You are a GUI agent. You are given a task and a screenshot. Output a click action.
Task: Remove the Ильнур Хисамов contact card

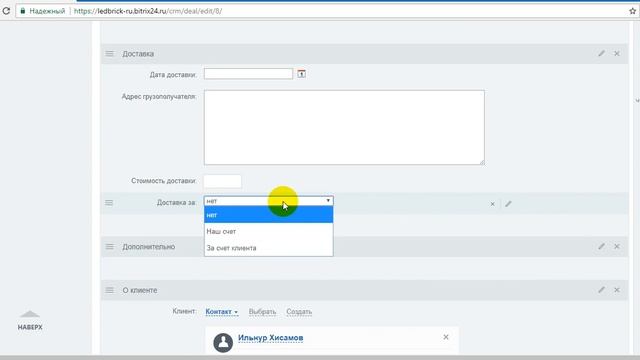(x=446, y=337)
